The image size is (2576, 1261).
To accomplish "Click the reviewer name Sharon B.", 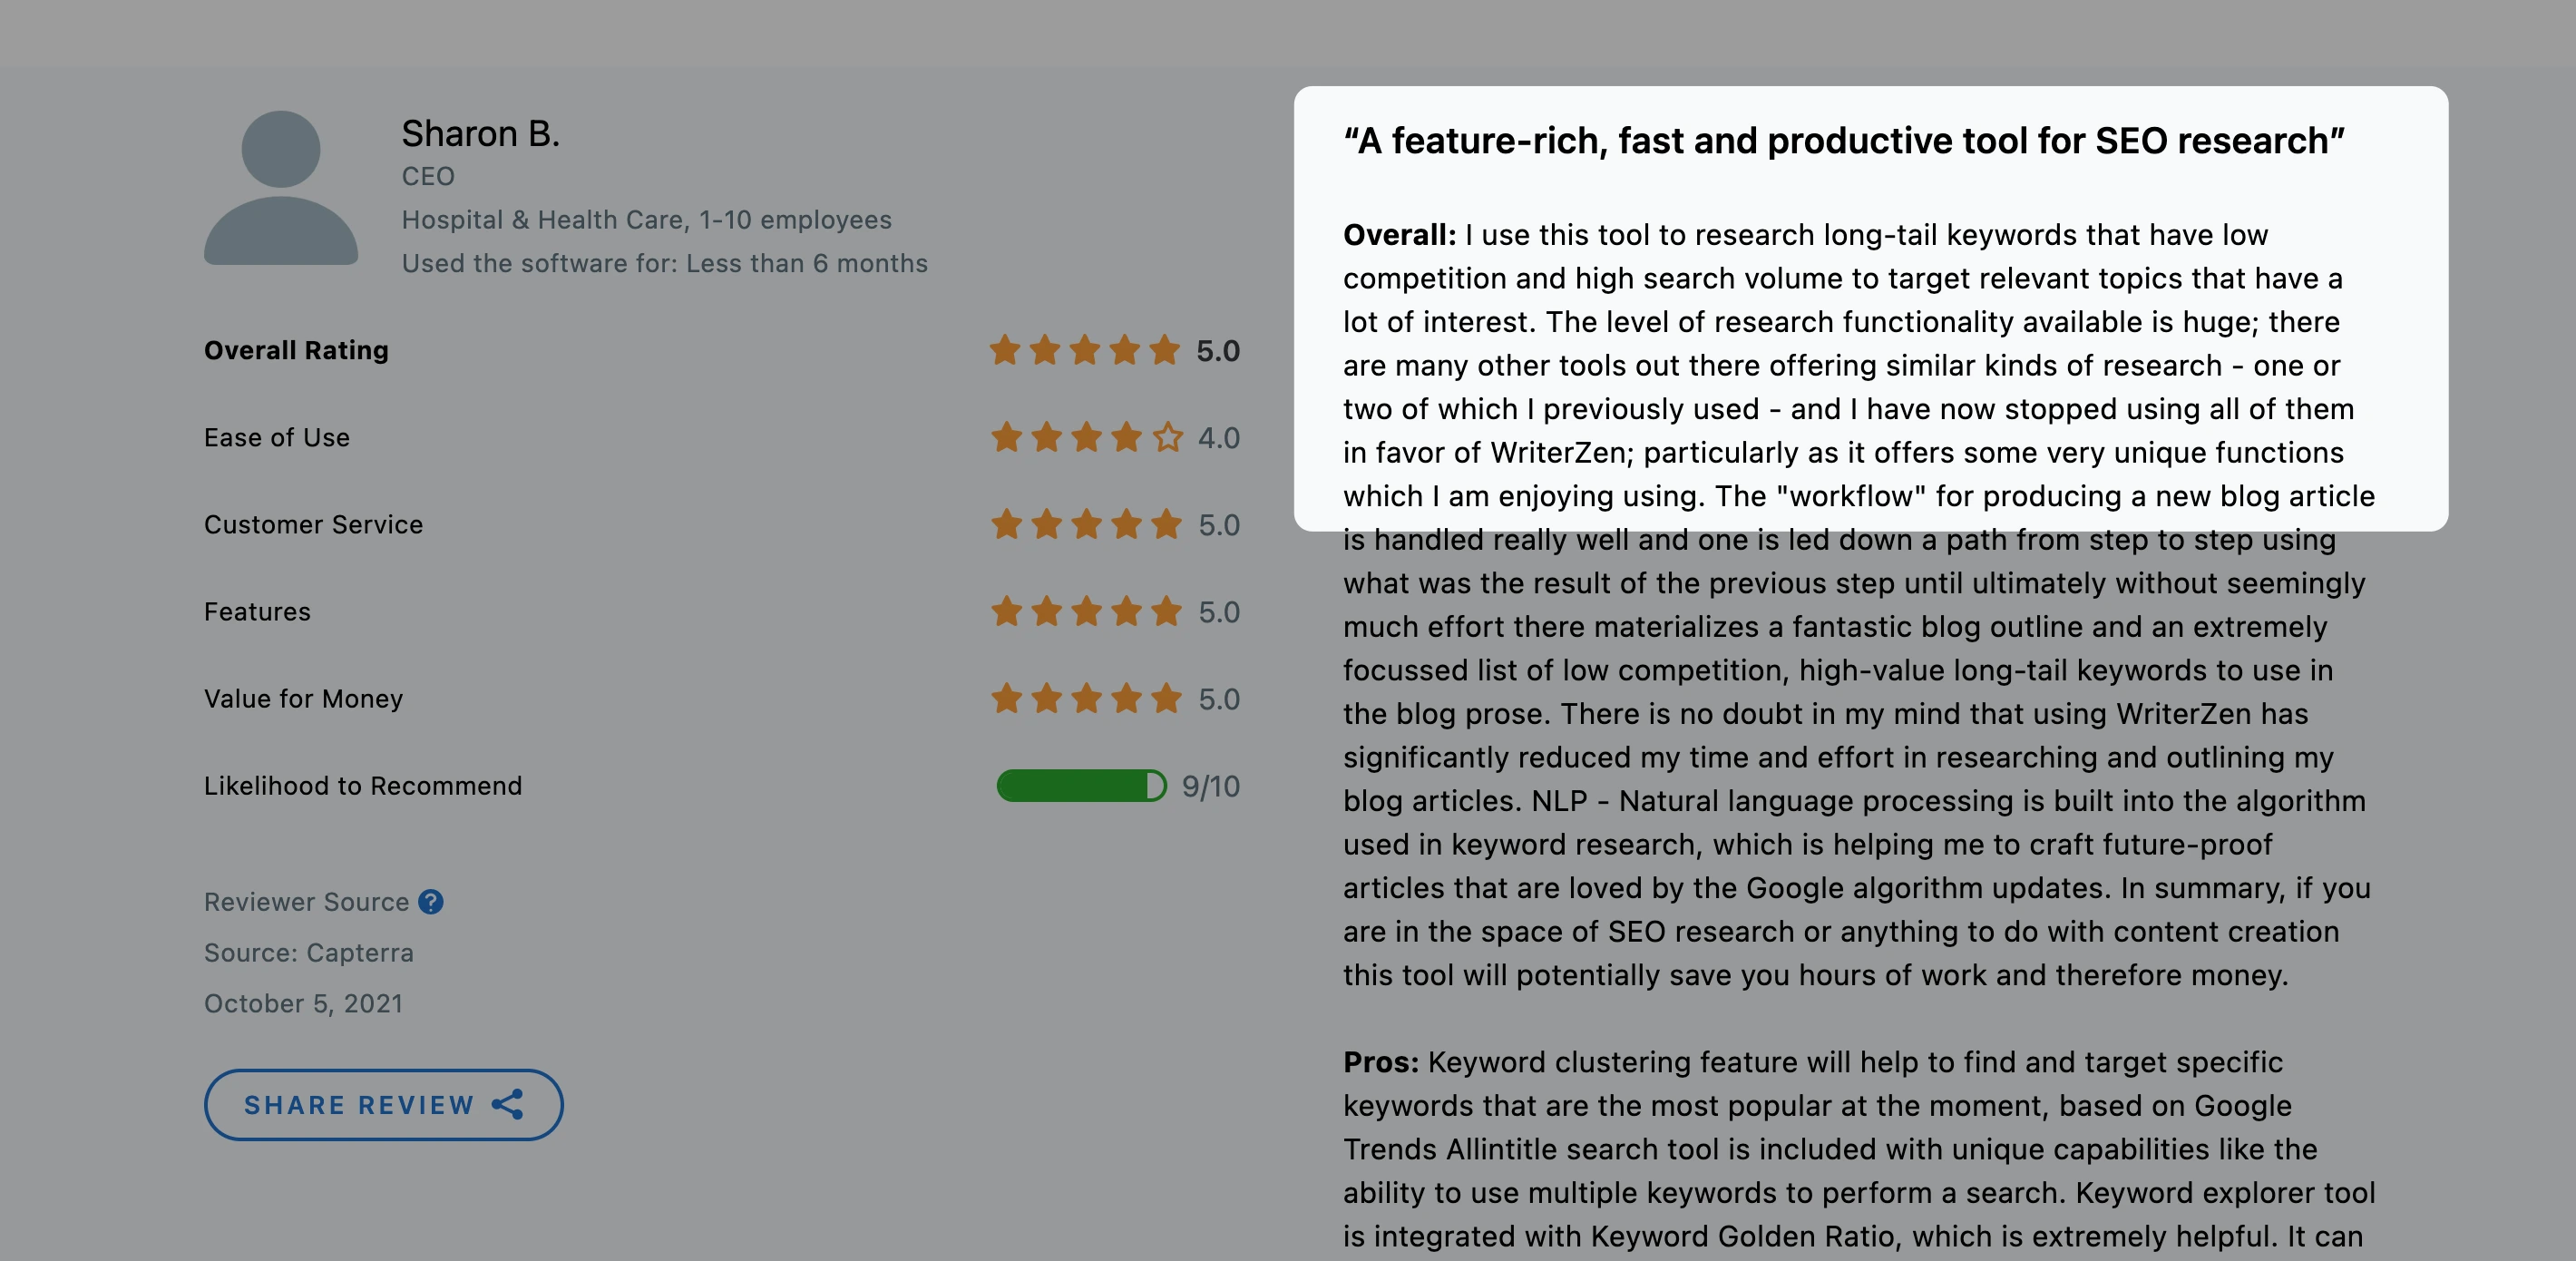I will pyautogui.click(x=481, y=134).
